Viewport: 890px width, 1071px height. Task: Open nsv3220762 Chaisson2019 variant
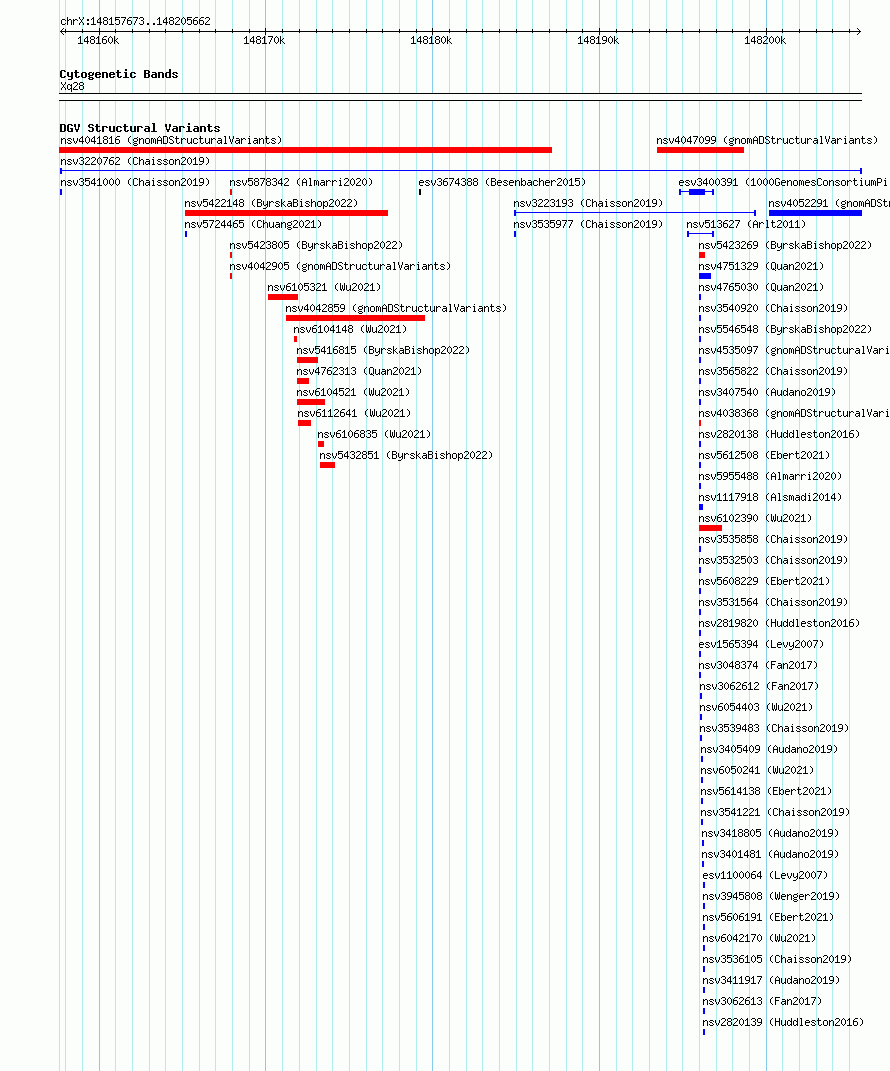click(135, 161)
